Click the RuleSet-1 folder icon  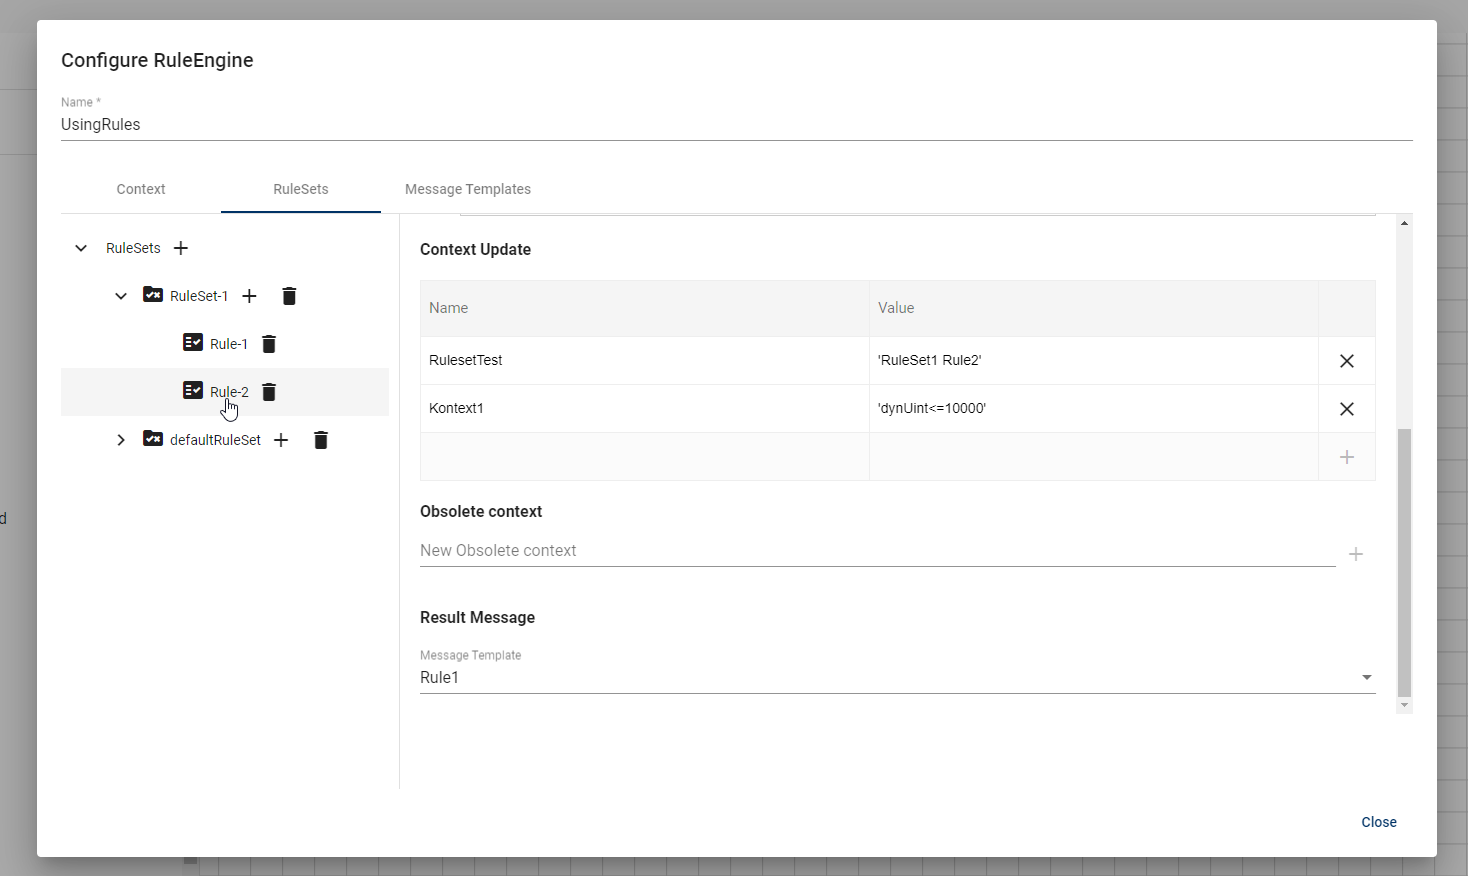point(153,295)
